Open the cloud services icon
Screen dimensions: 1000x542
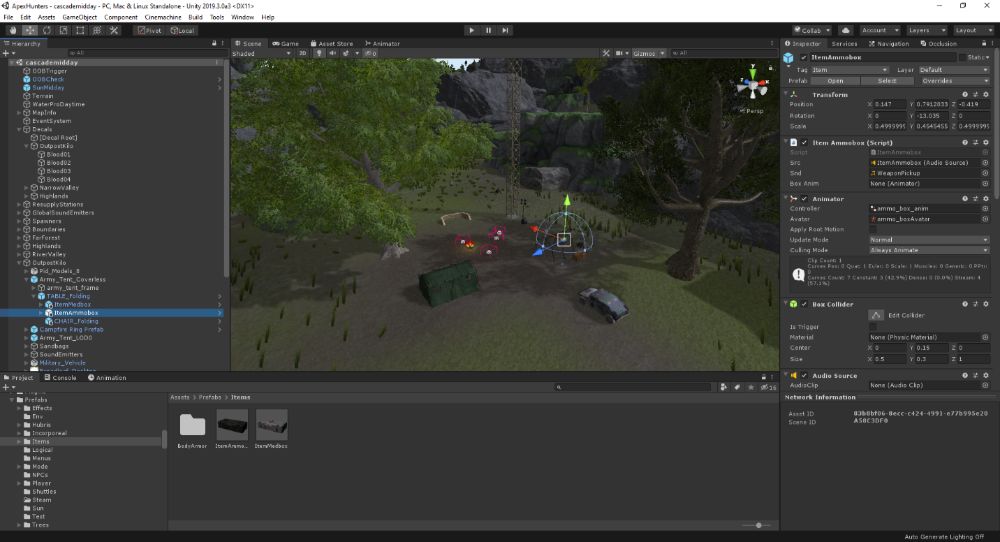pos(846,30)
